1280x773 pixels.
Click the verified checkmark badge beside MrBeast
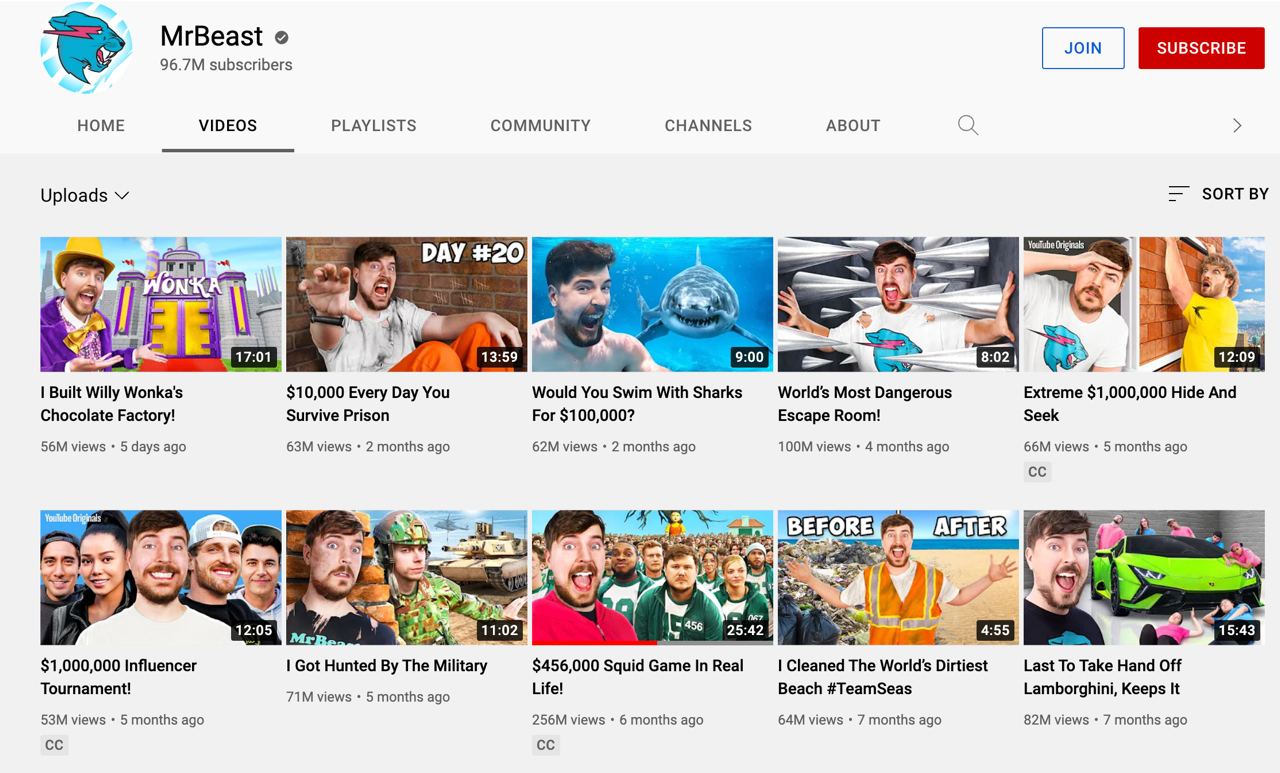coord(282,37)
